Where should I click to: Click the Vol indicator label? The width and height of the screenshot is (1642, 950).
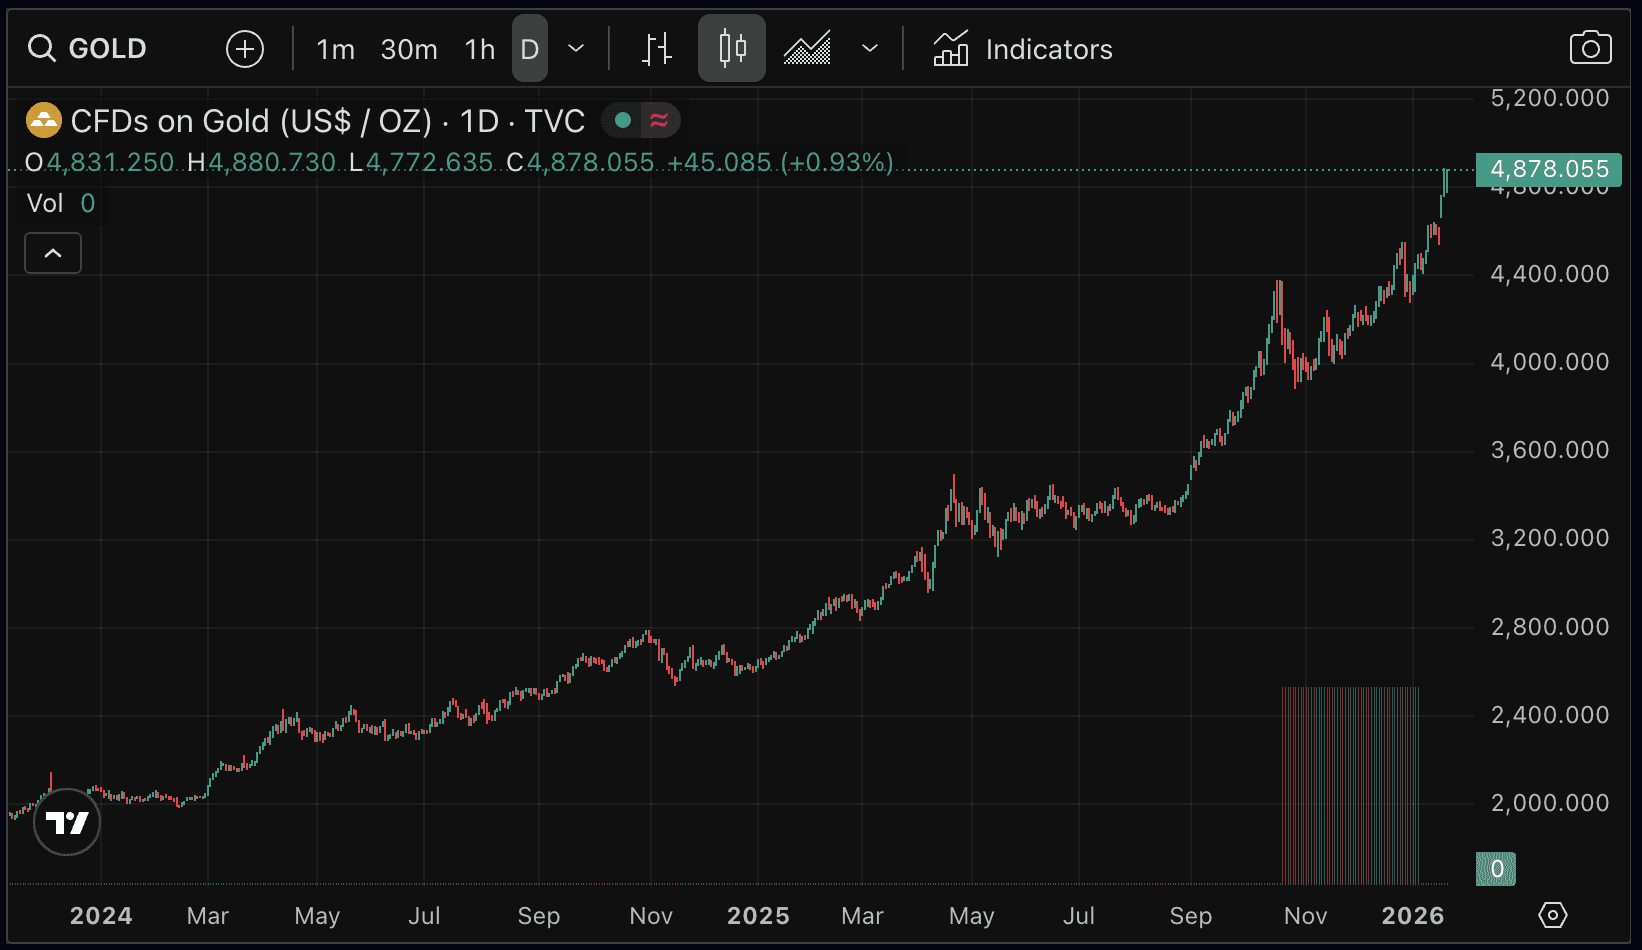click(x=45, y=203)
